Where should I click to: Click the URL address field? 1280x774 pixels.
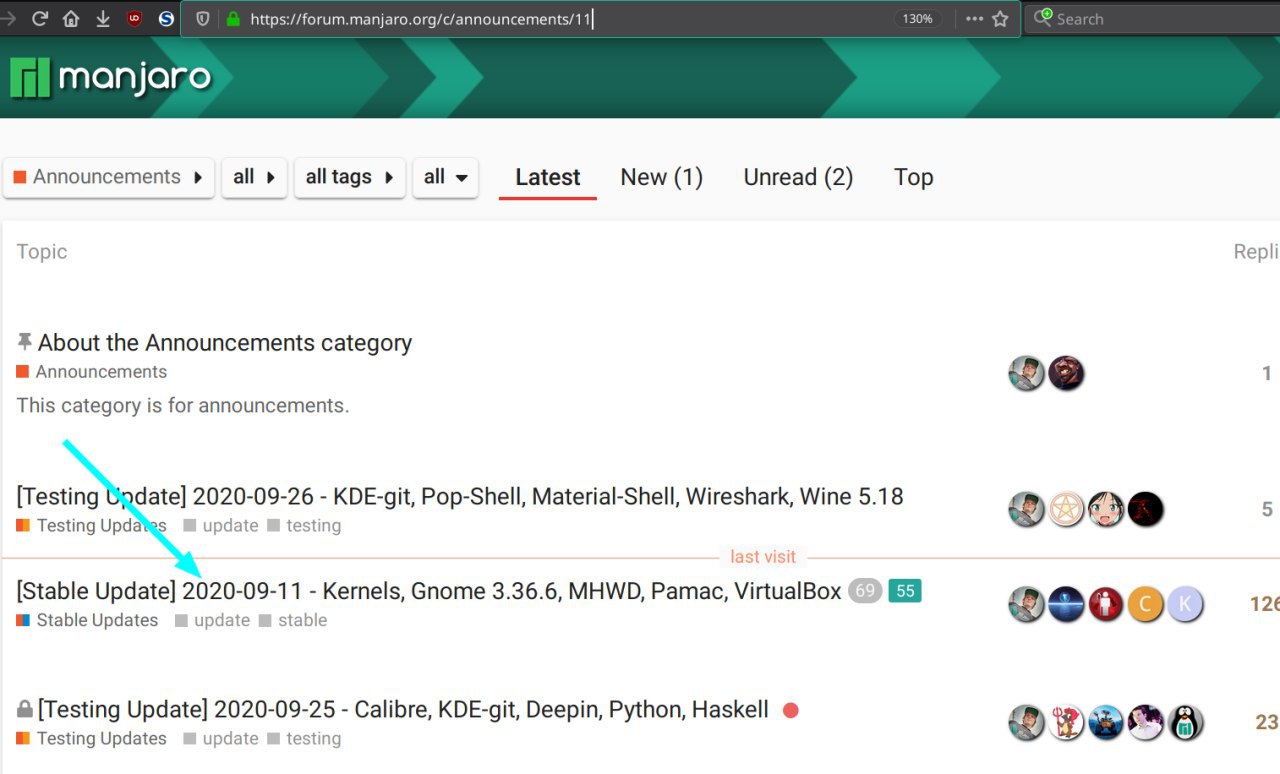pos(600,19)
